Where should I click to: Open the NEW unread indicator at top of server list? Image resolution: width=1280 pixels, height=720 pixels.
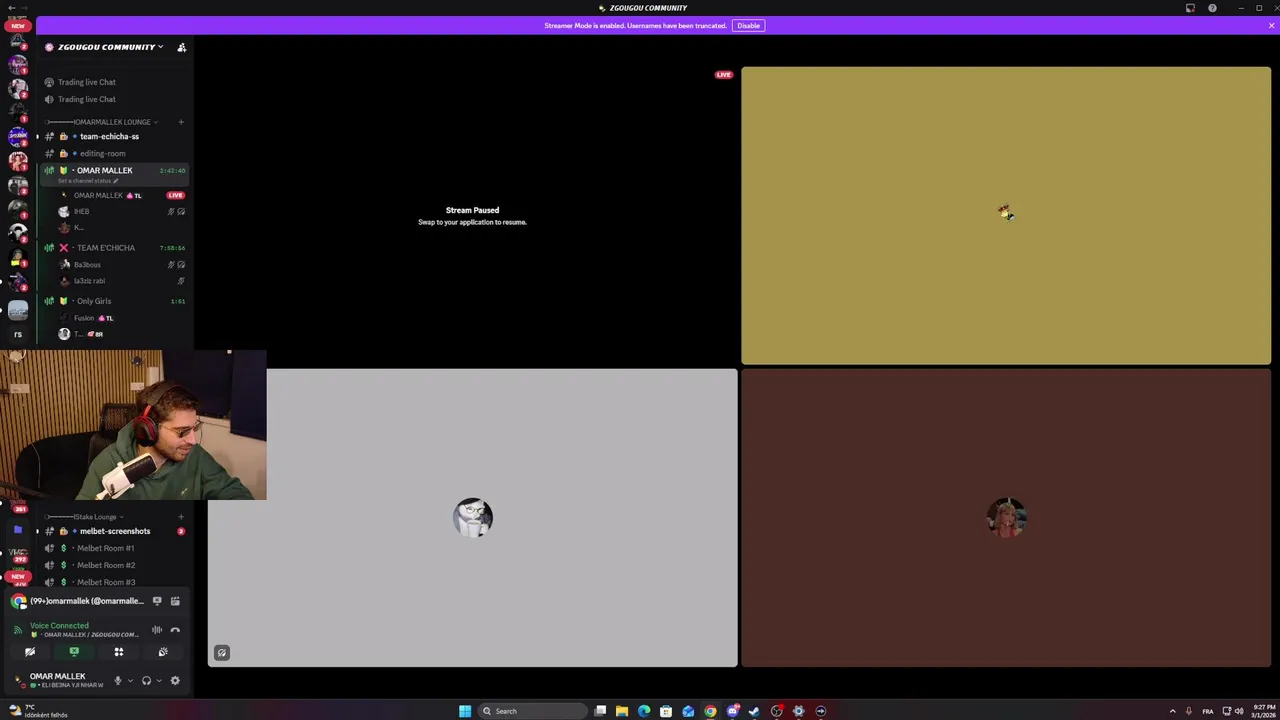[17, 25]
